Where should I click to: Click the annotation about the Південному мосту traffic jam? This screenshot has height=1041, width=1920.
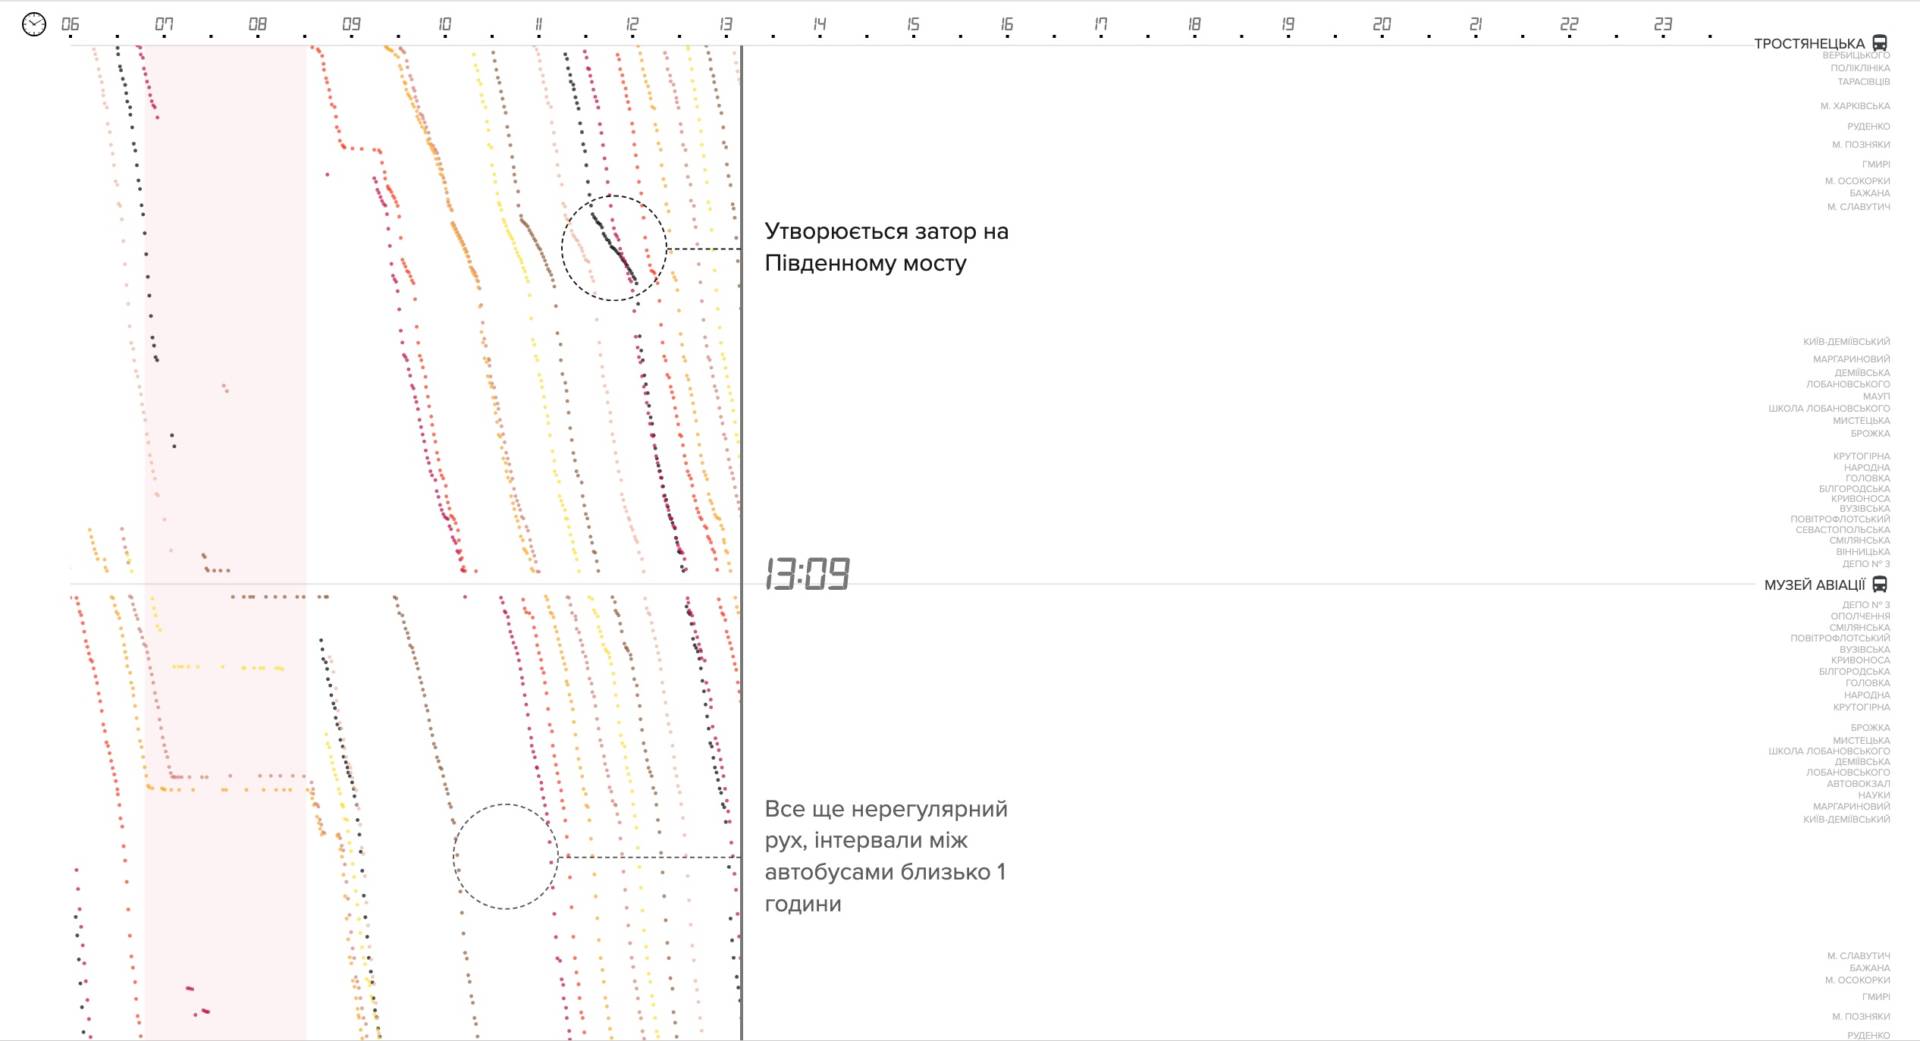tap(886, 247)
